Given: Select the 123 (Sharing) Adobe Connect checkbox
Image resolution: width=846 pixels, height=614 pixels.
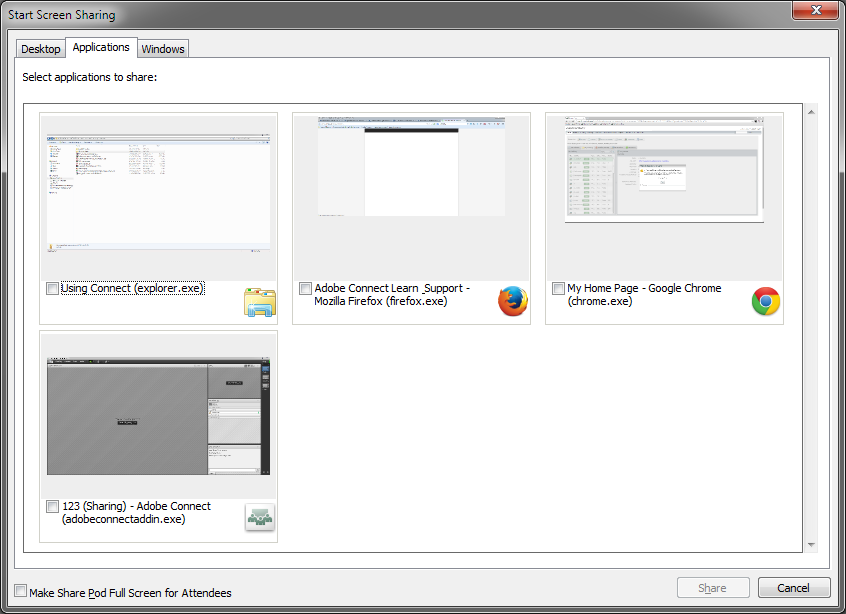Looking at the screenshot, I should (52, 506).
